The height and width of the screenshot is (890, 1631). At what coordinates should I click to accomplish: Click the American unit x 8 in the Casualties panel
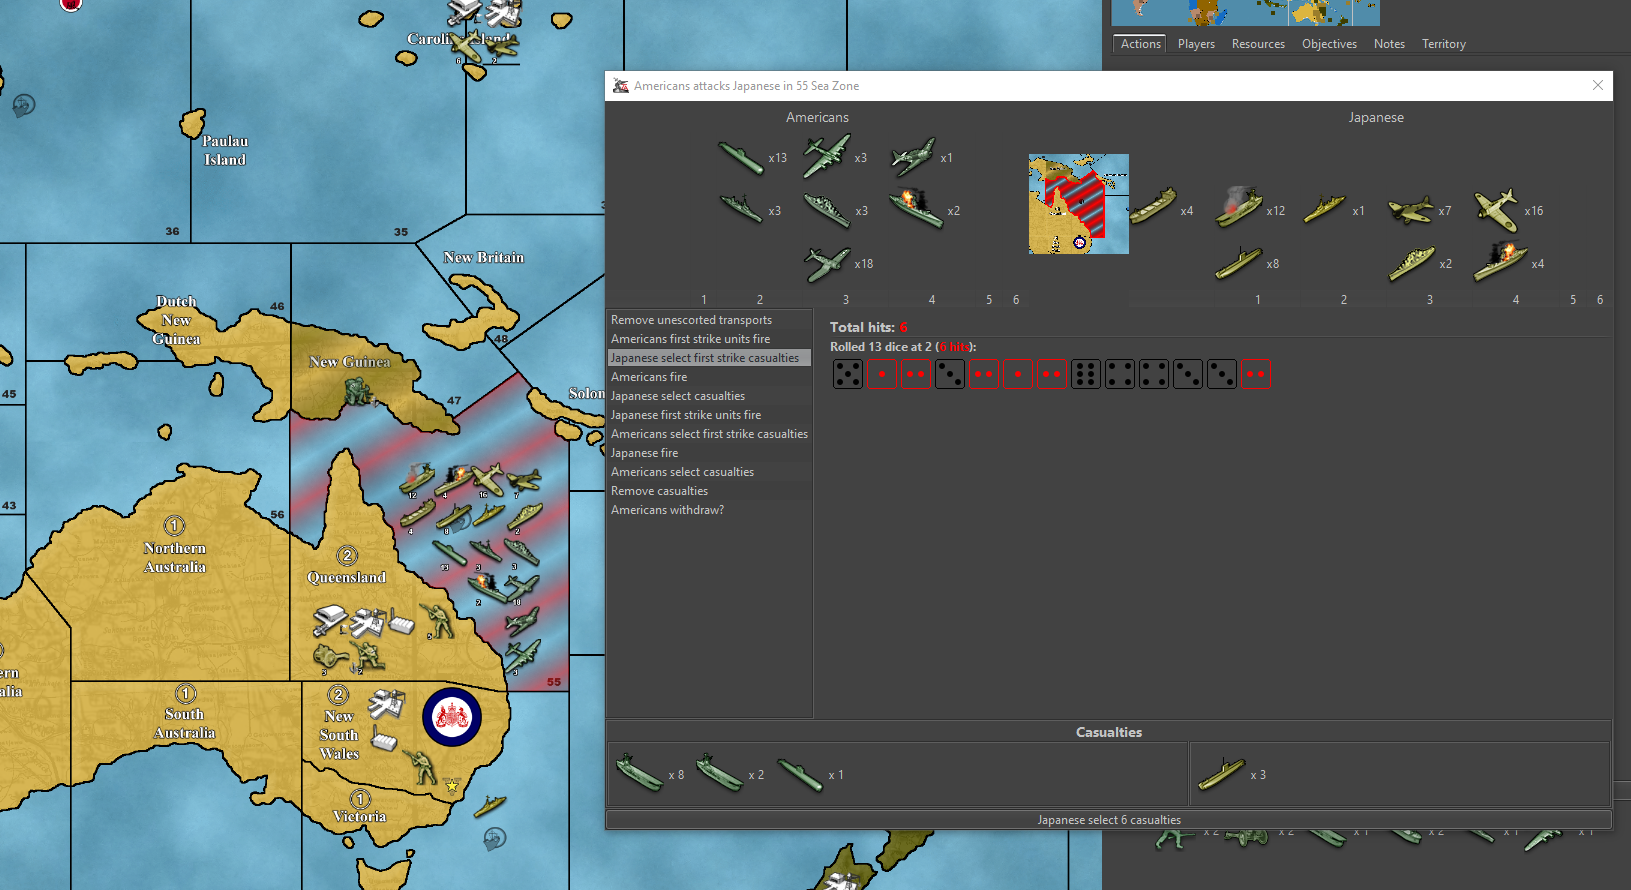(x=639, y=774)
